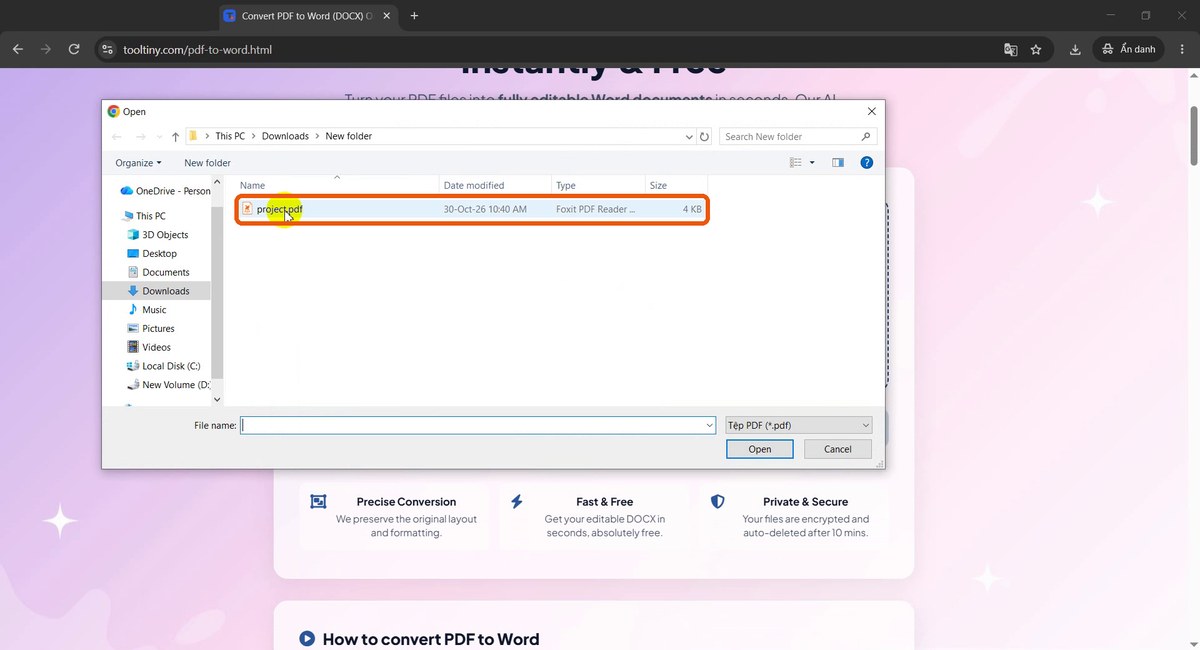
Task: Open Local Disk (C:) drive
Action: pos(163,366)
